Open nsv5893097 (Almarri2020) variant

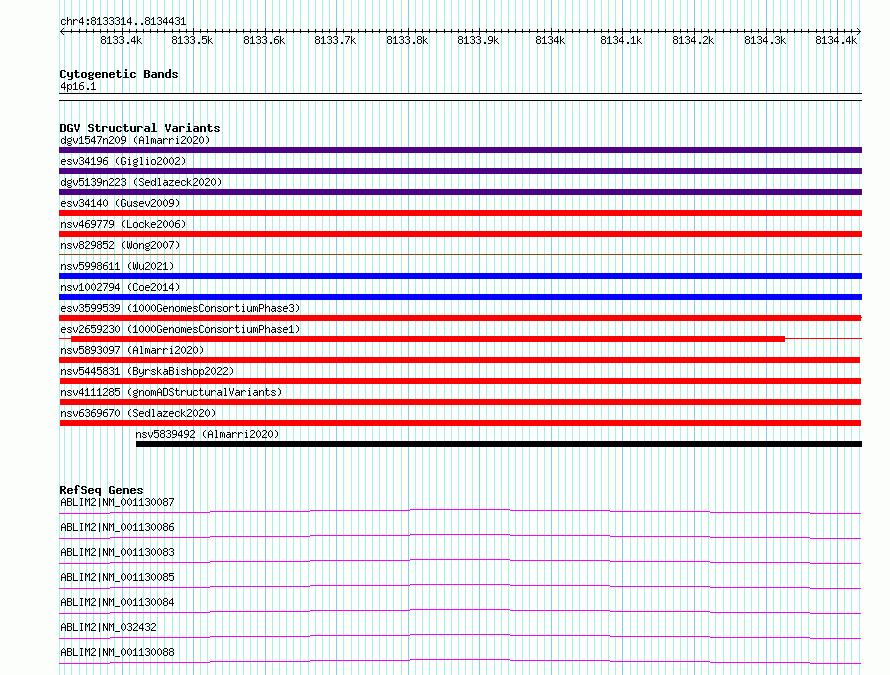click(x=132, y=350)
